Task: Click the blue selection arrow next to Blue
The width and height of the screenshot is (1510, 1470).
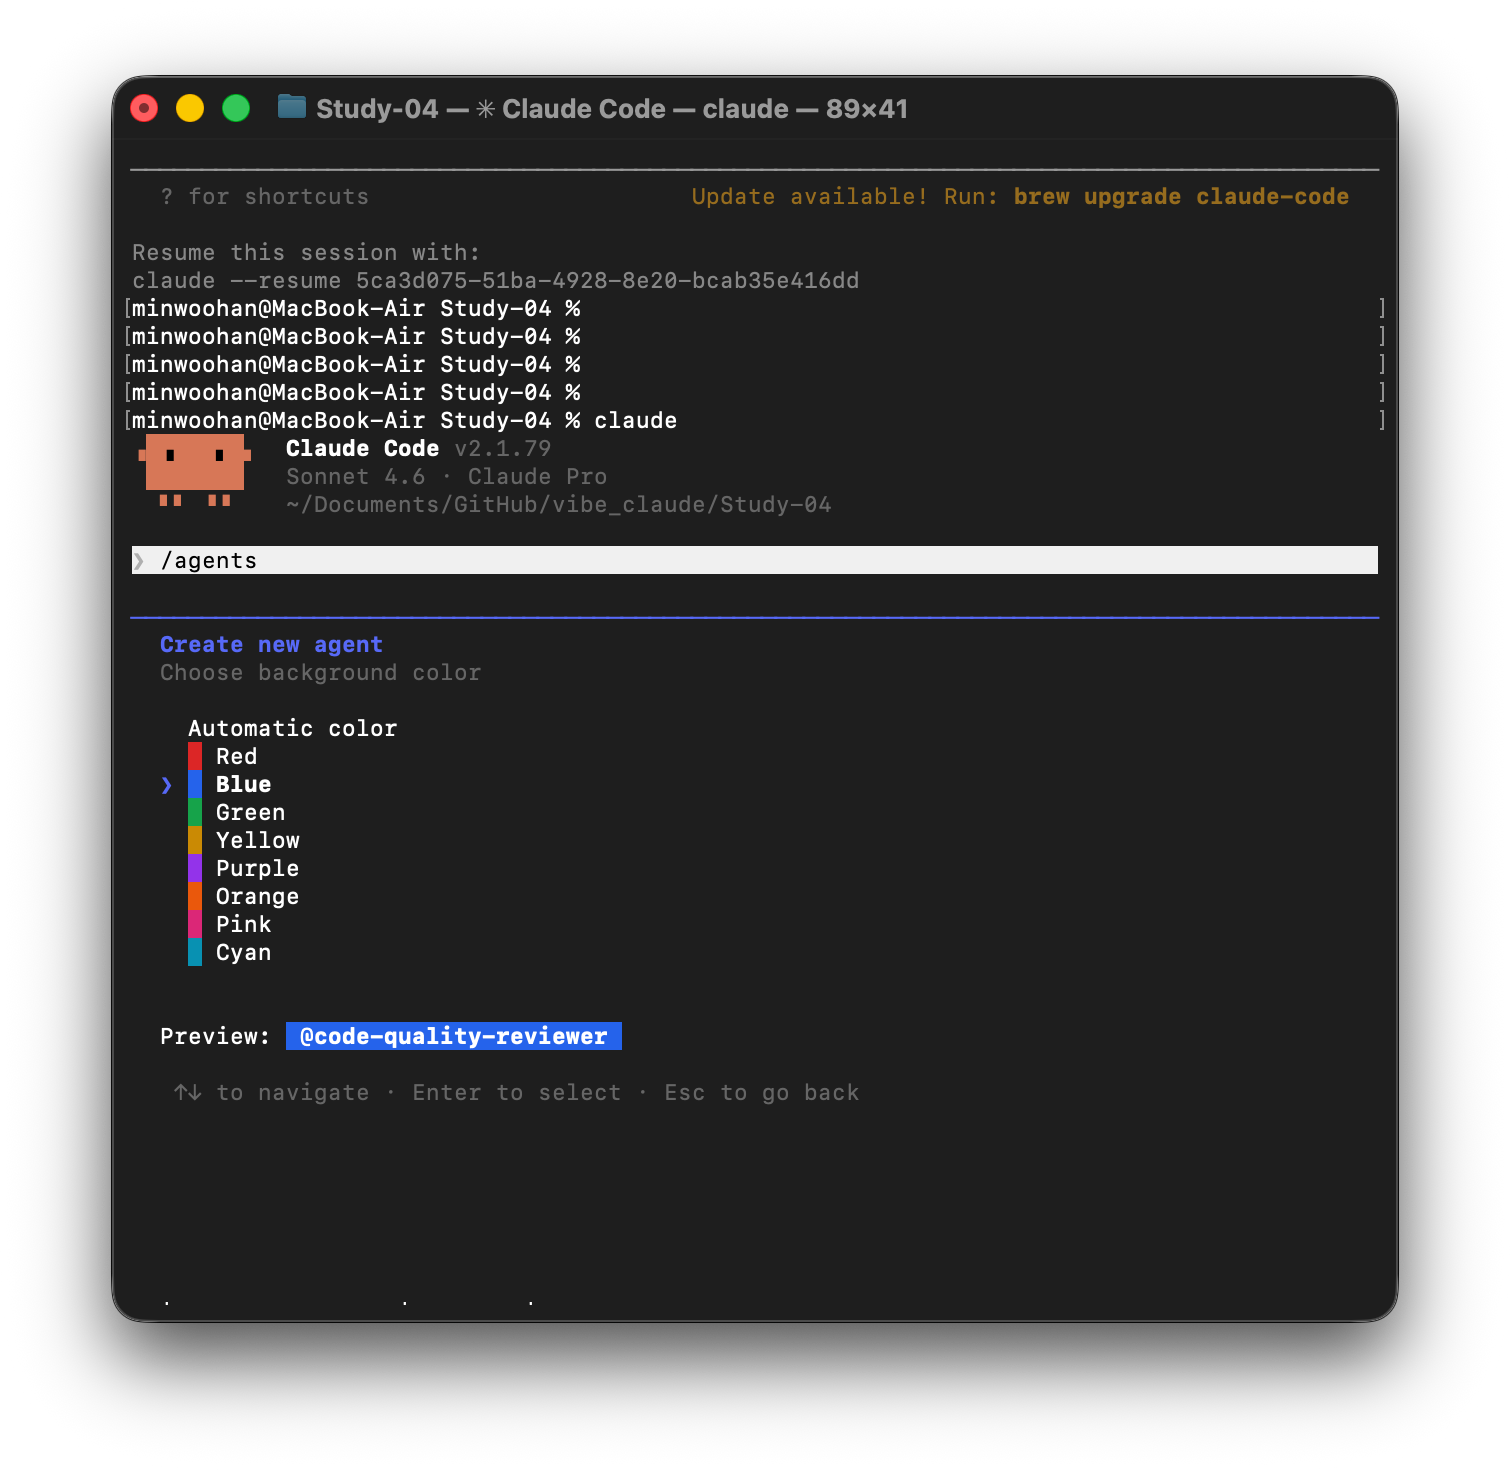Action: click(167, 785)
